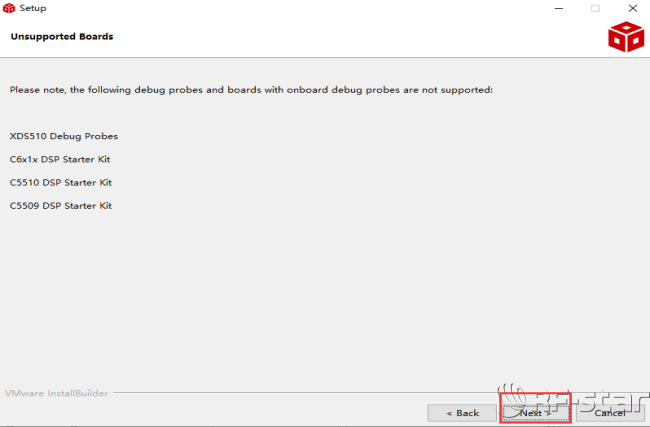Image resolution: width=650 pixels, height=427 pixels.
Task: Select the C5510 DSP Starter Kit entry
Action: pos(61,182)
